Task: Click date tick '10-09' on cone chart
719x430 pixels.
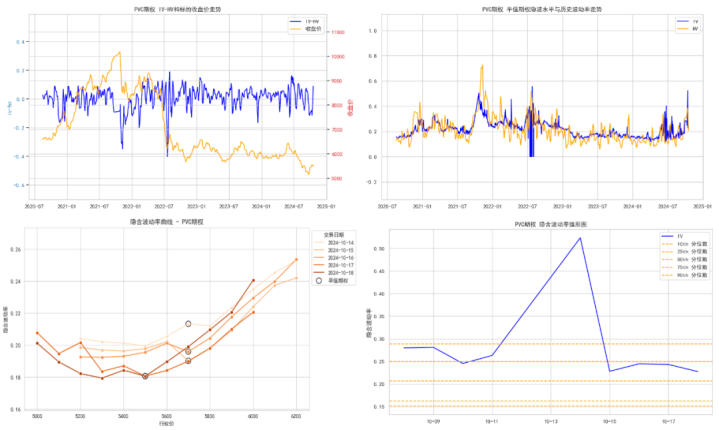Action: pyautogui.click(x=433, y=421)
